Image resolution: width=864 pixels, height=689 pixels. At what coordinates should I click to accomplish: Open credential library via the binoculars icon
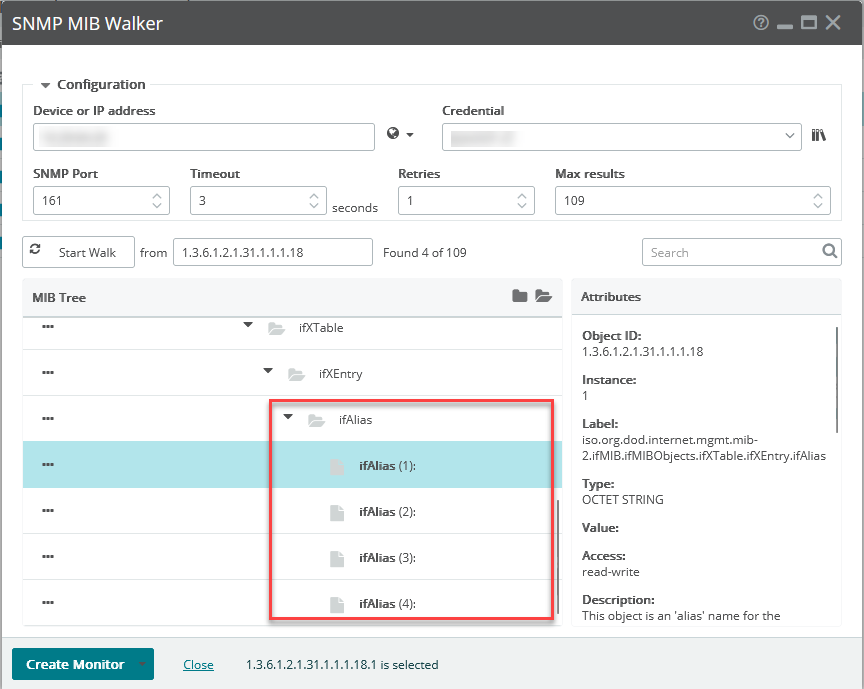[818, 135]
